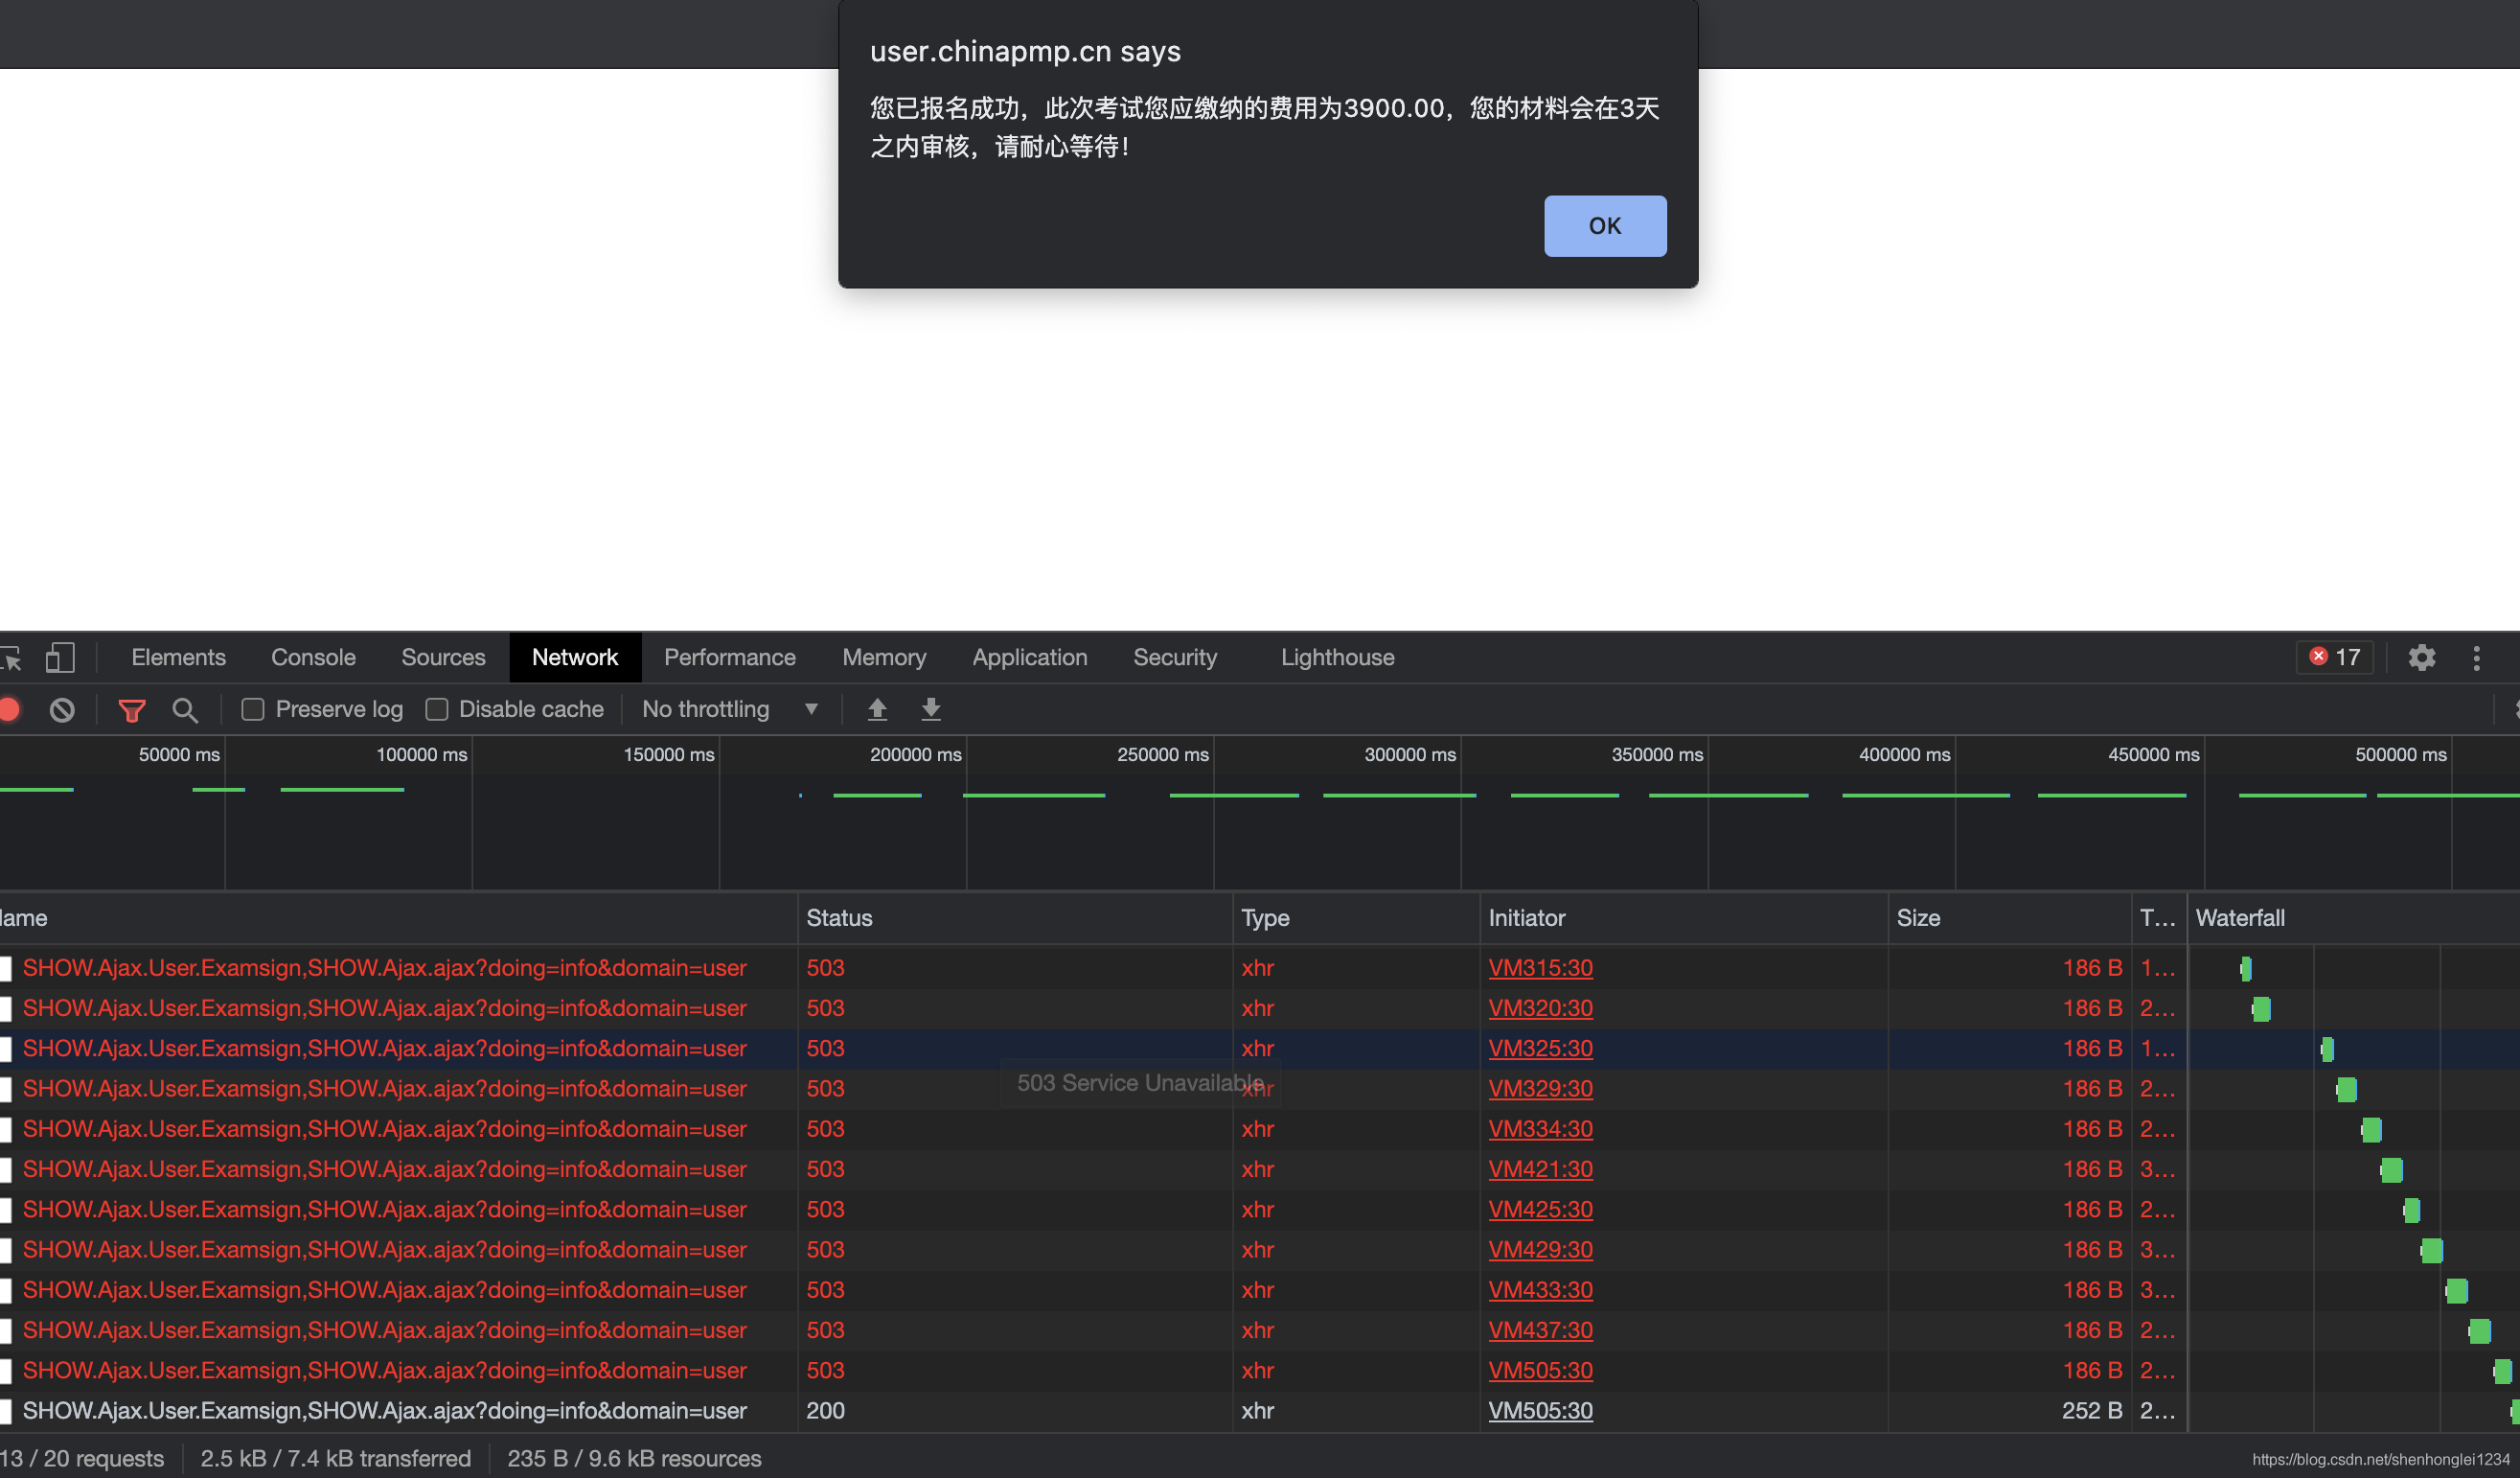Open the No throttling dropdown
Image resolution: width=2520 pixels, height=1478 pixels.
point(730,709)
